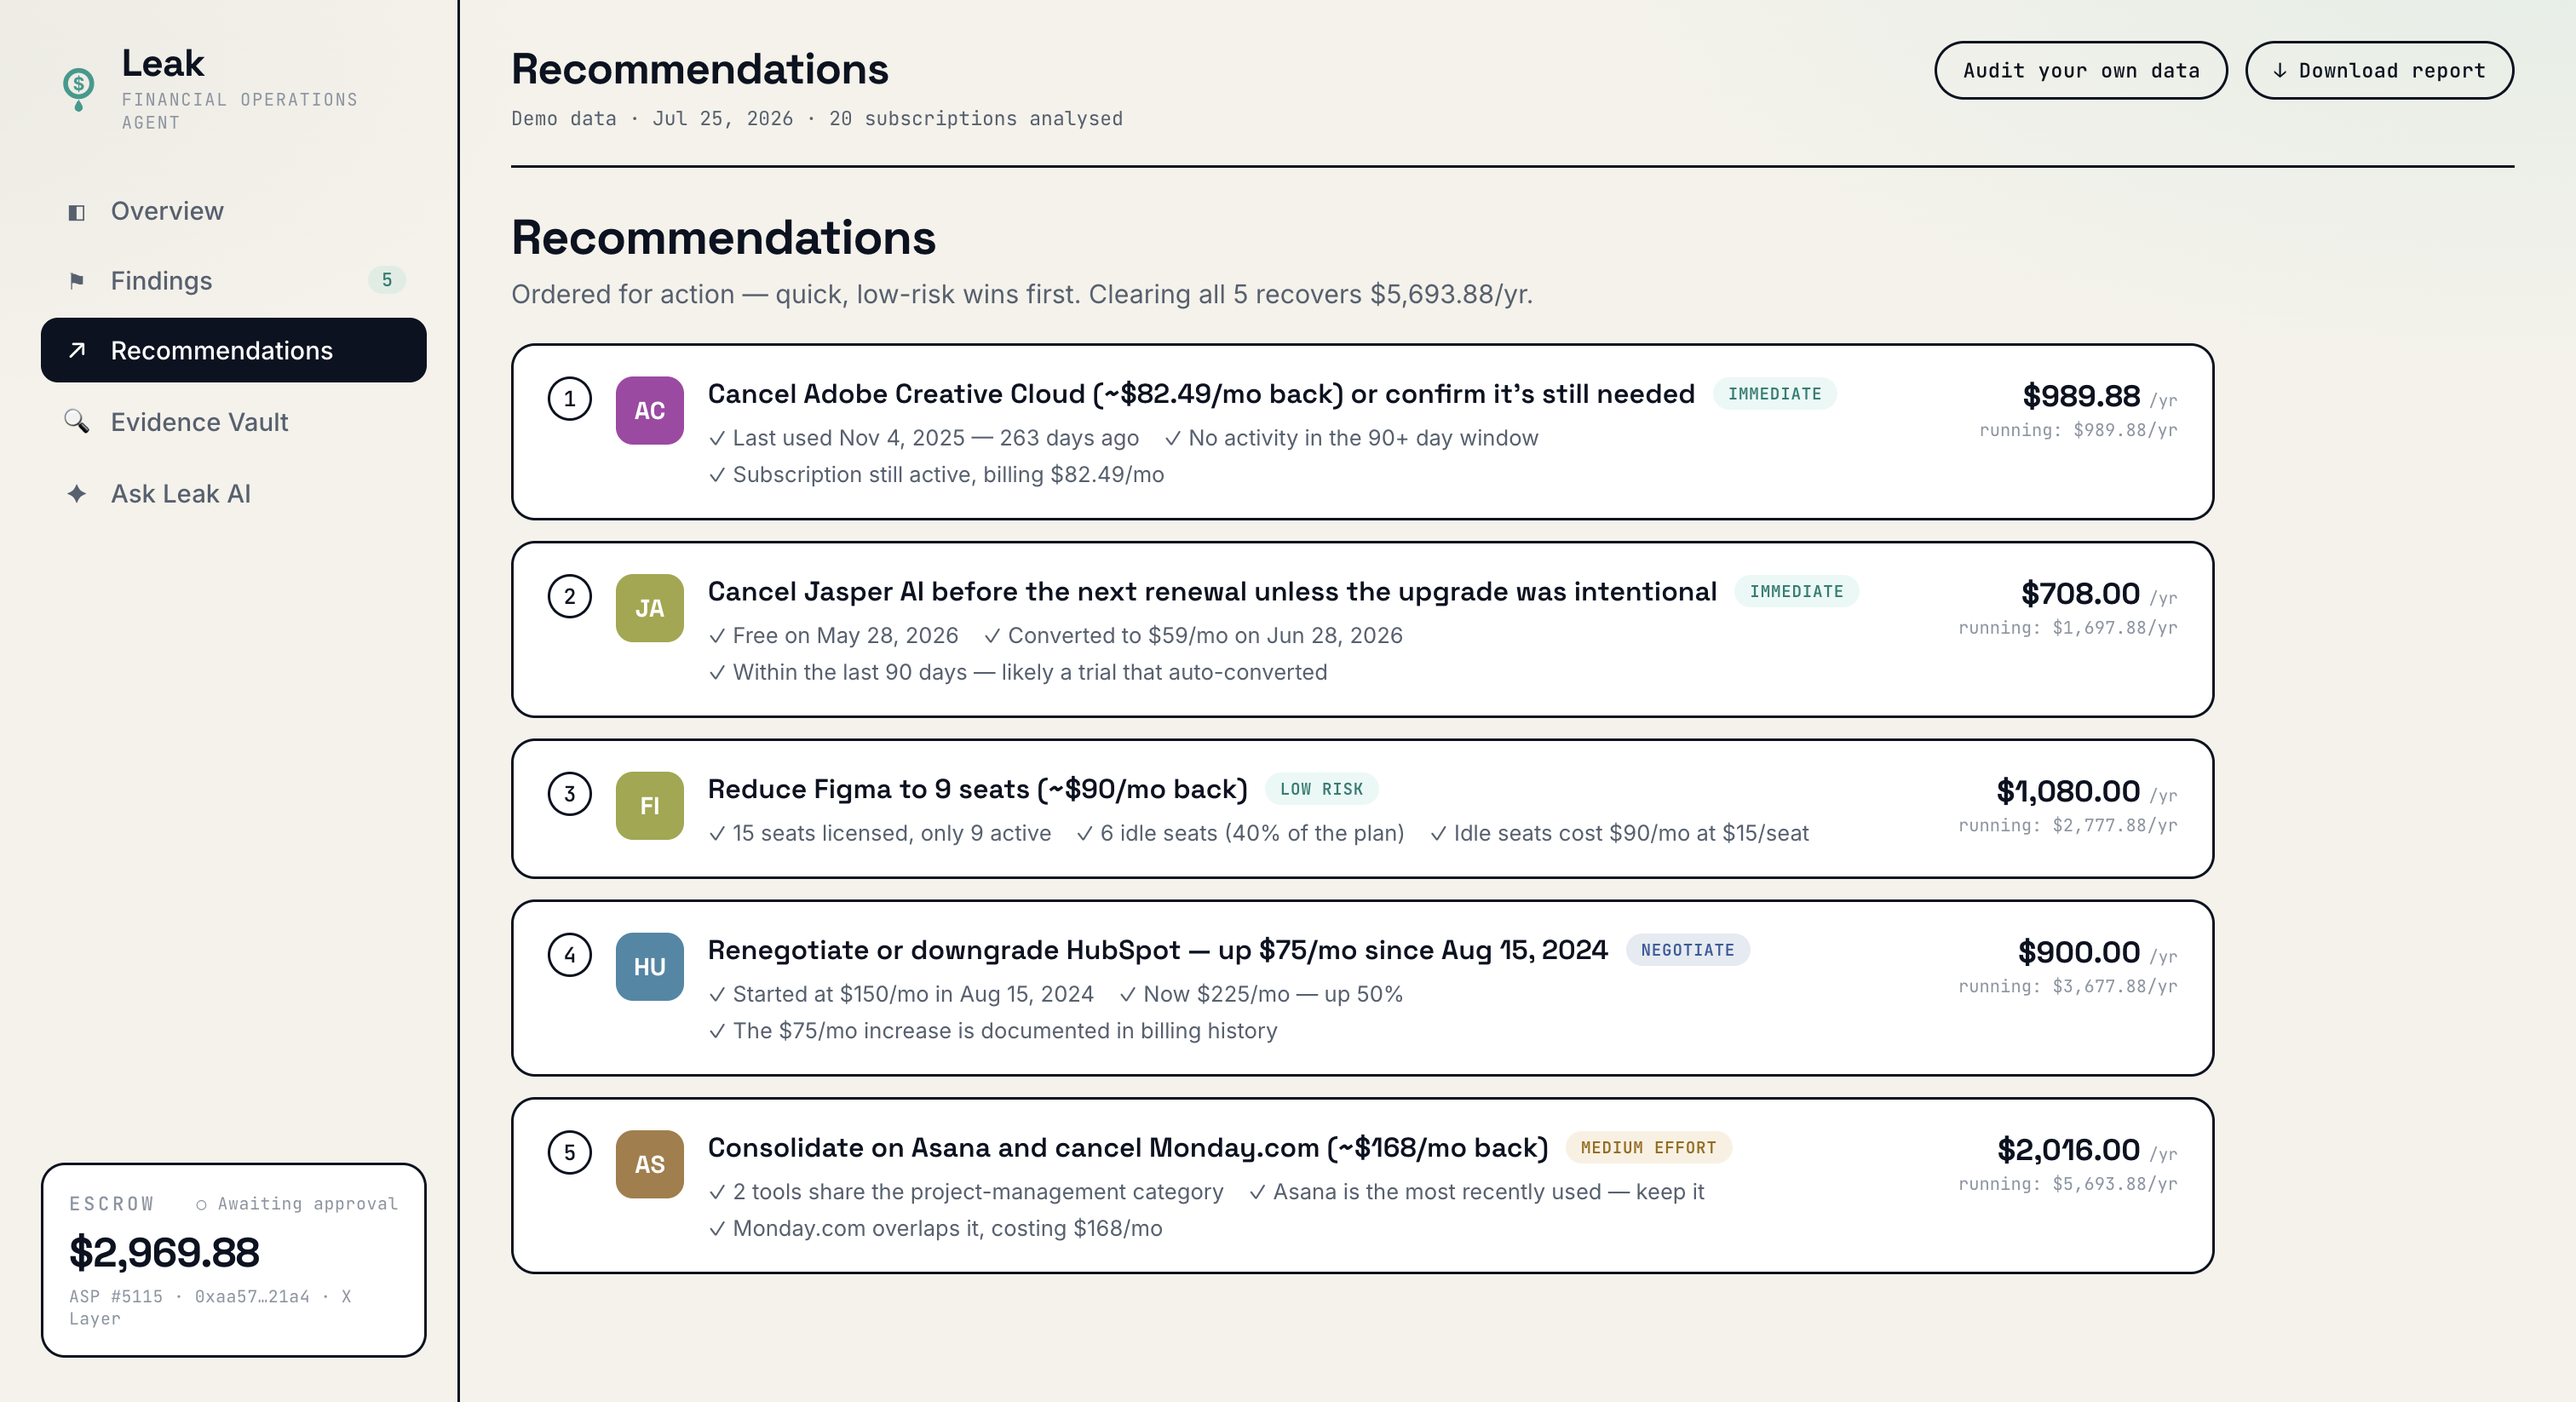The width and height of the screenshot is (2576, 1402).
Task: Click the JA Jasper AI avatar
Action: tap(649, 608)
